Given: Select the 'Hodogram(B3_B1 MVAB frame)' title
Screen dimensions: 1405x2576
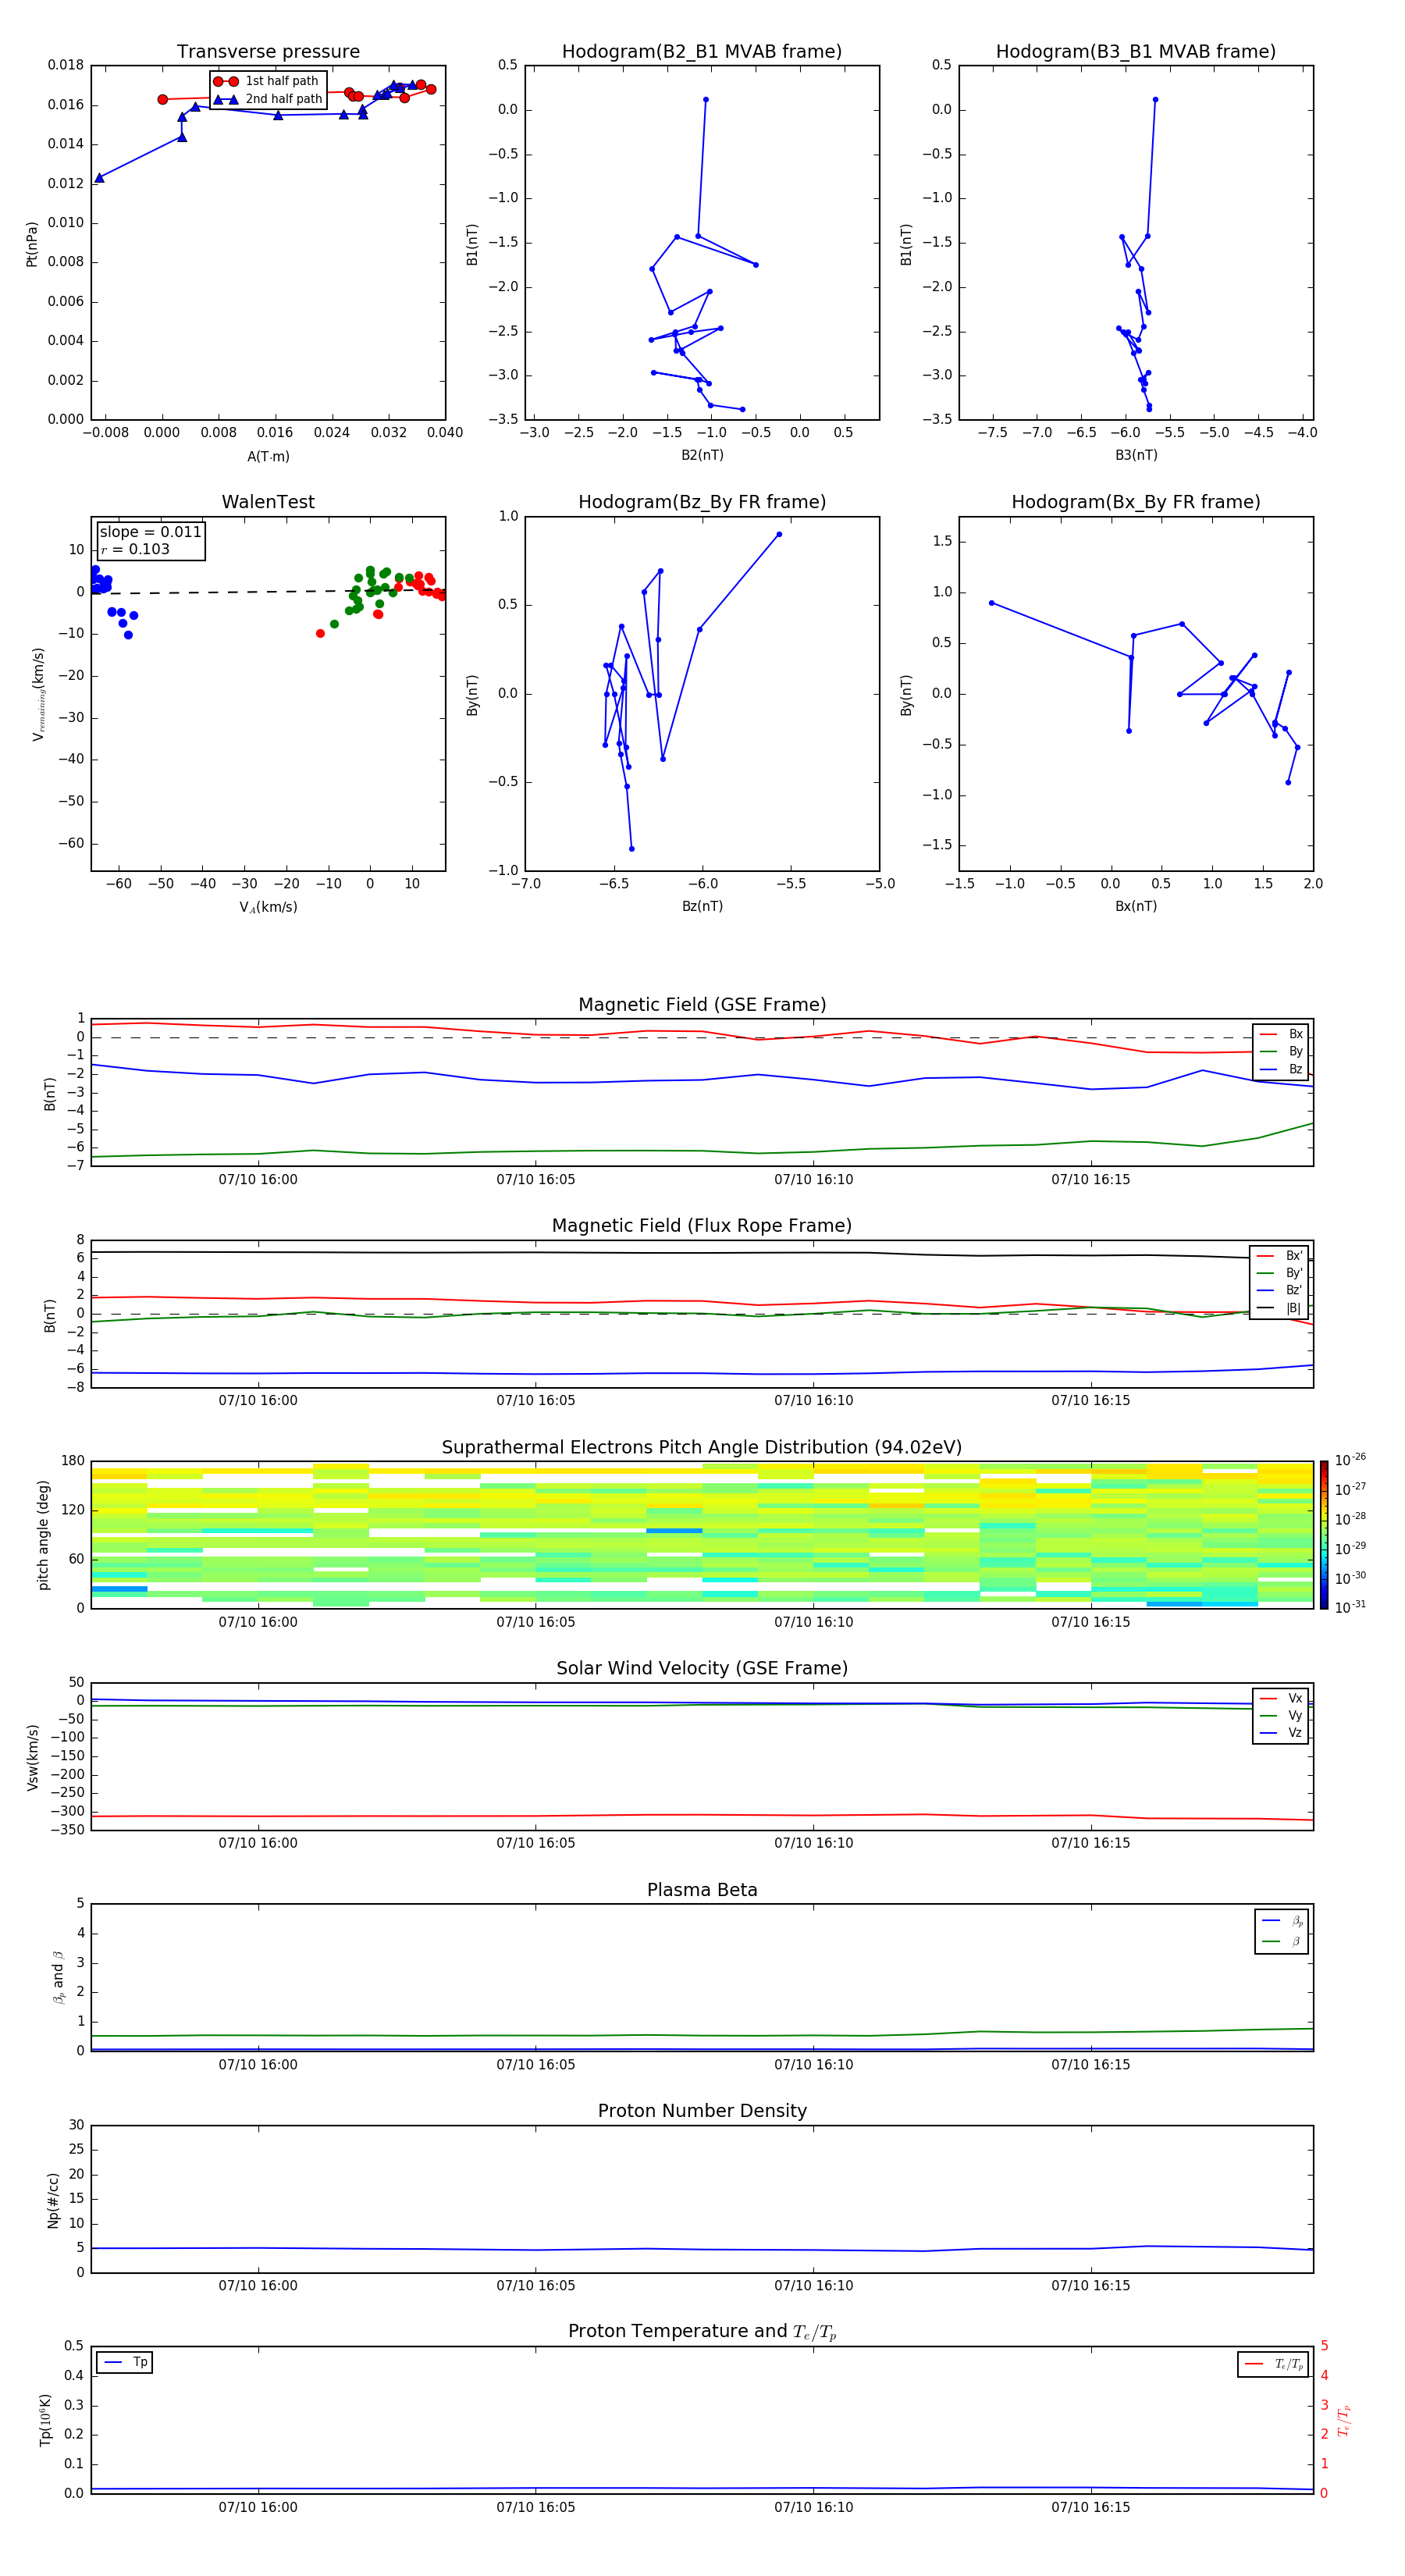Looking at the screenshot, I should (1136, 51).
